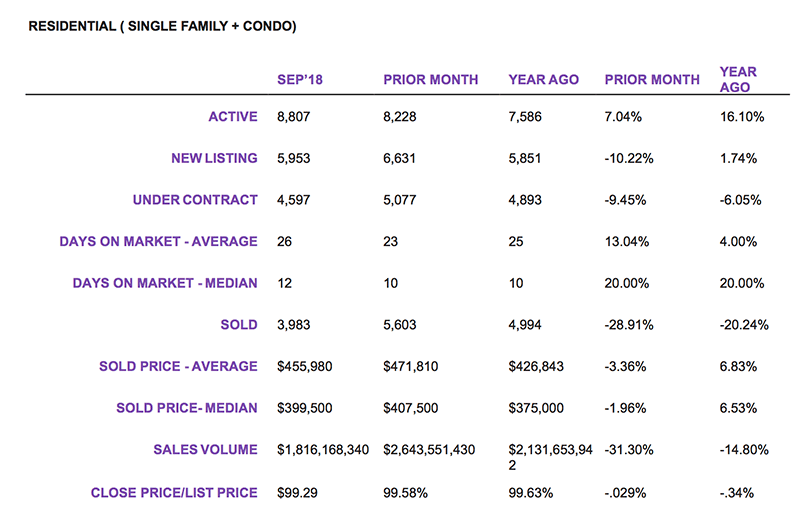Click DAYS ON MARKET - AVERAGE label
This screenshot has width=800, height=520.
(x=158, y=241)
